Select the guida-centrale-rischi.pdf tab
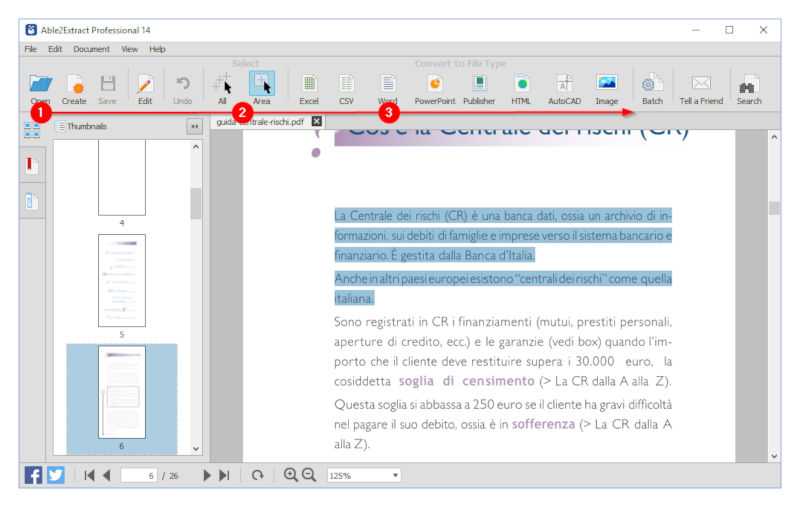This screenshot has width=800, height=507. [260, 122]
